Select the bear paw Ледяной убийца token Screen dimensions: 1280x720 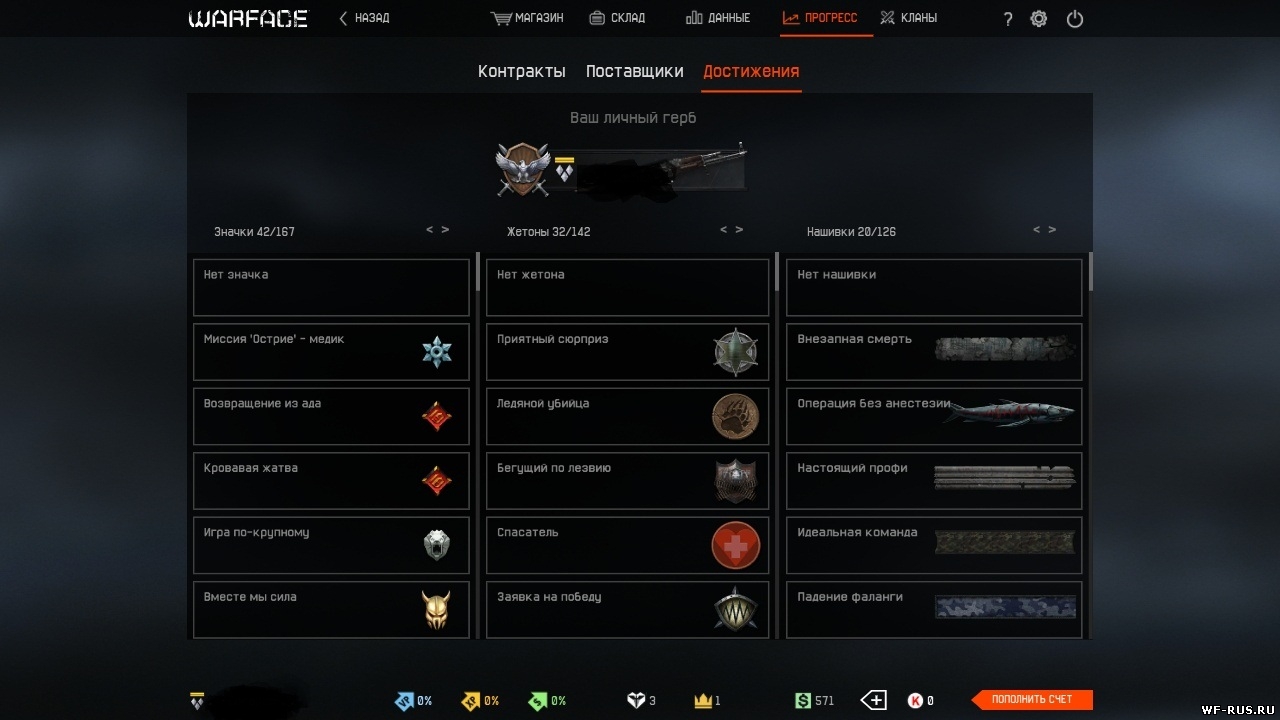[x=736, y=417]
